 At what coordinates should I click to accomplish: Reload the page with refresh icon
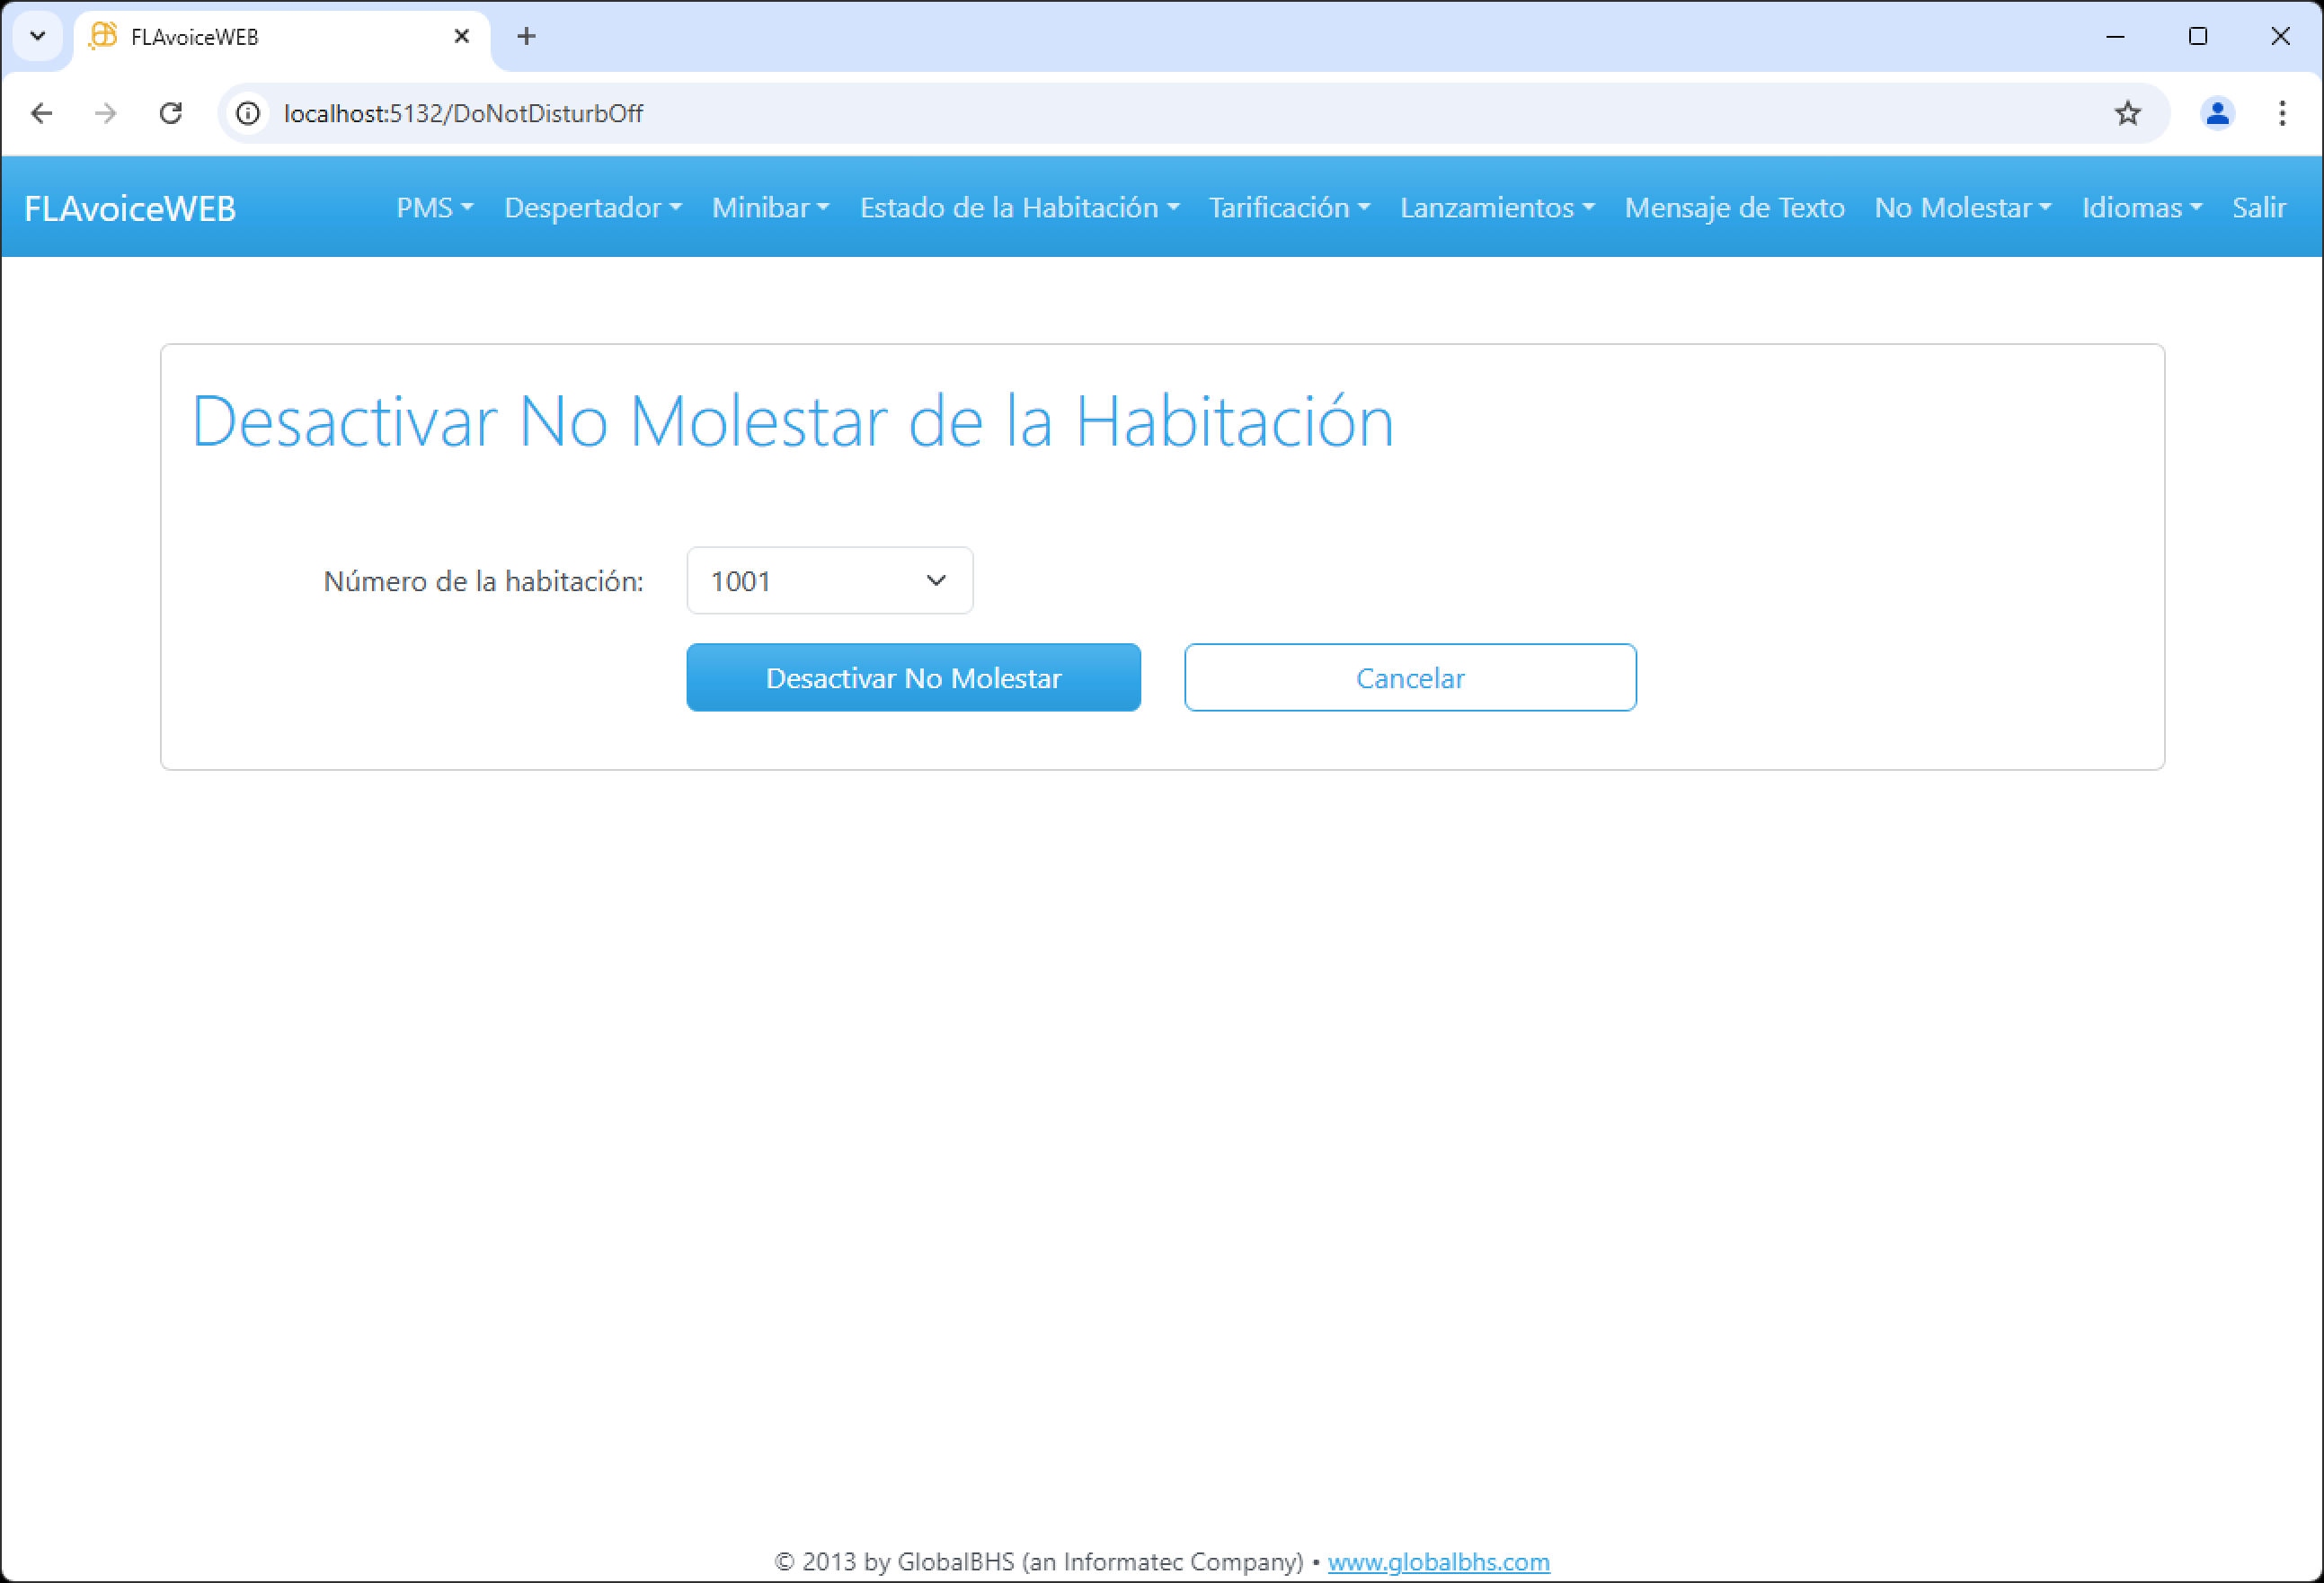[171, 113]
